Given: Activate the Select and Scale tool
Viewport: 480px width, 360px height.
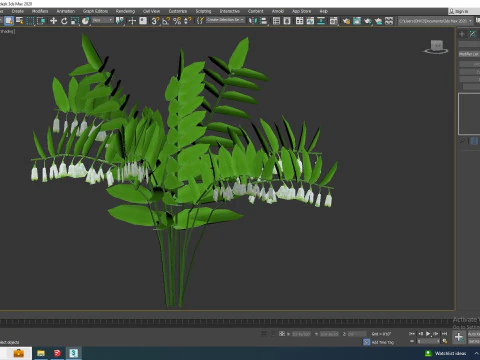Looking at the screenshot, I should [75, 21].
